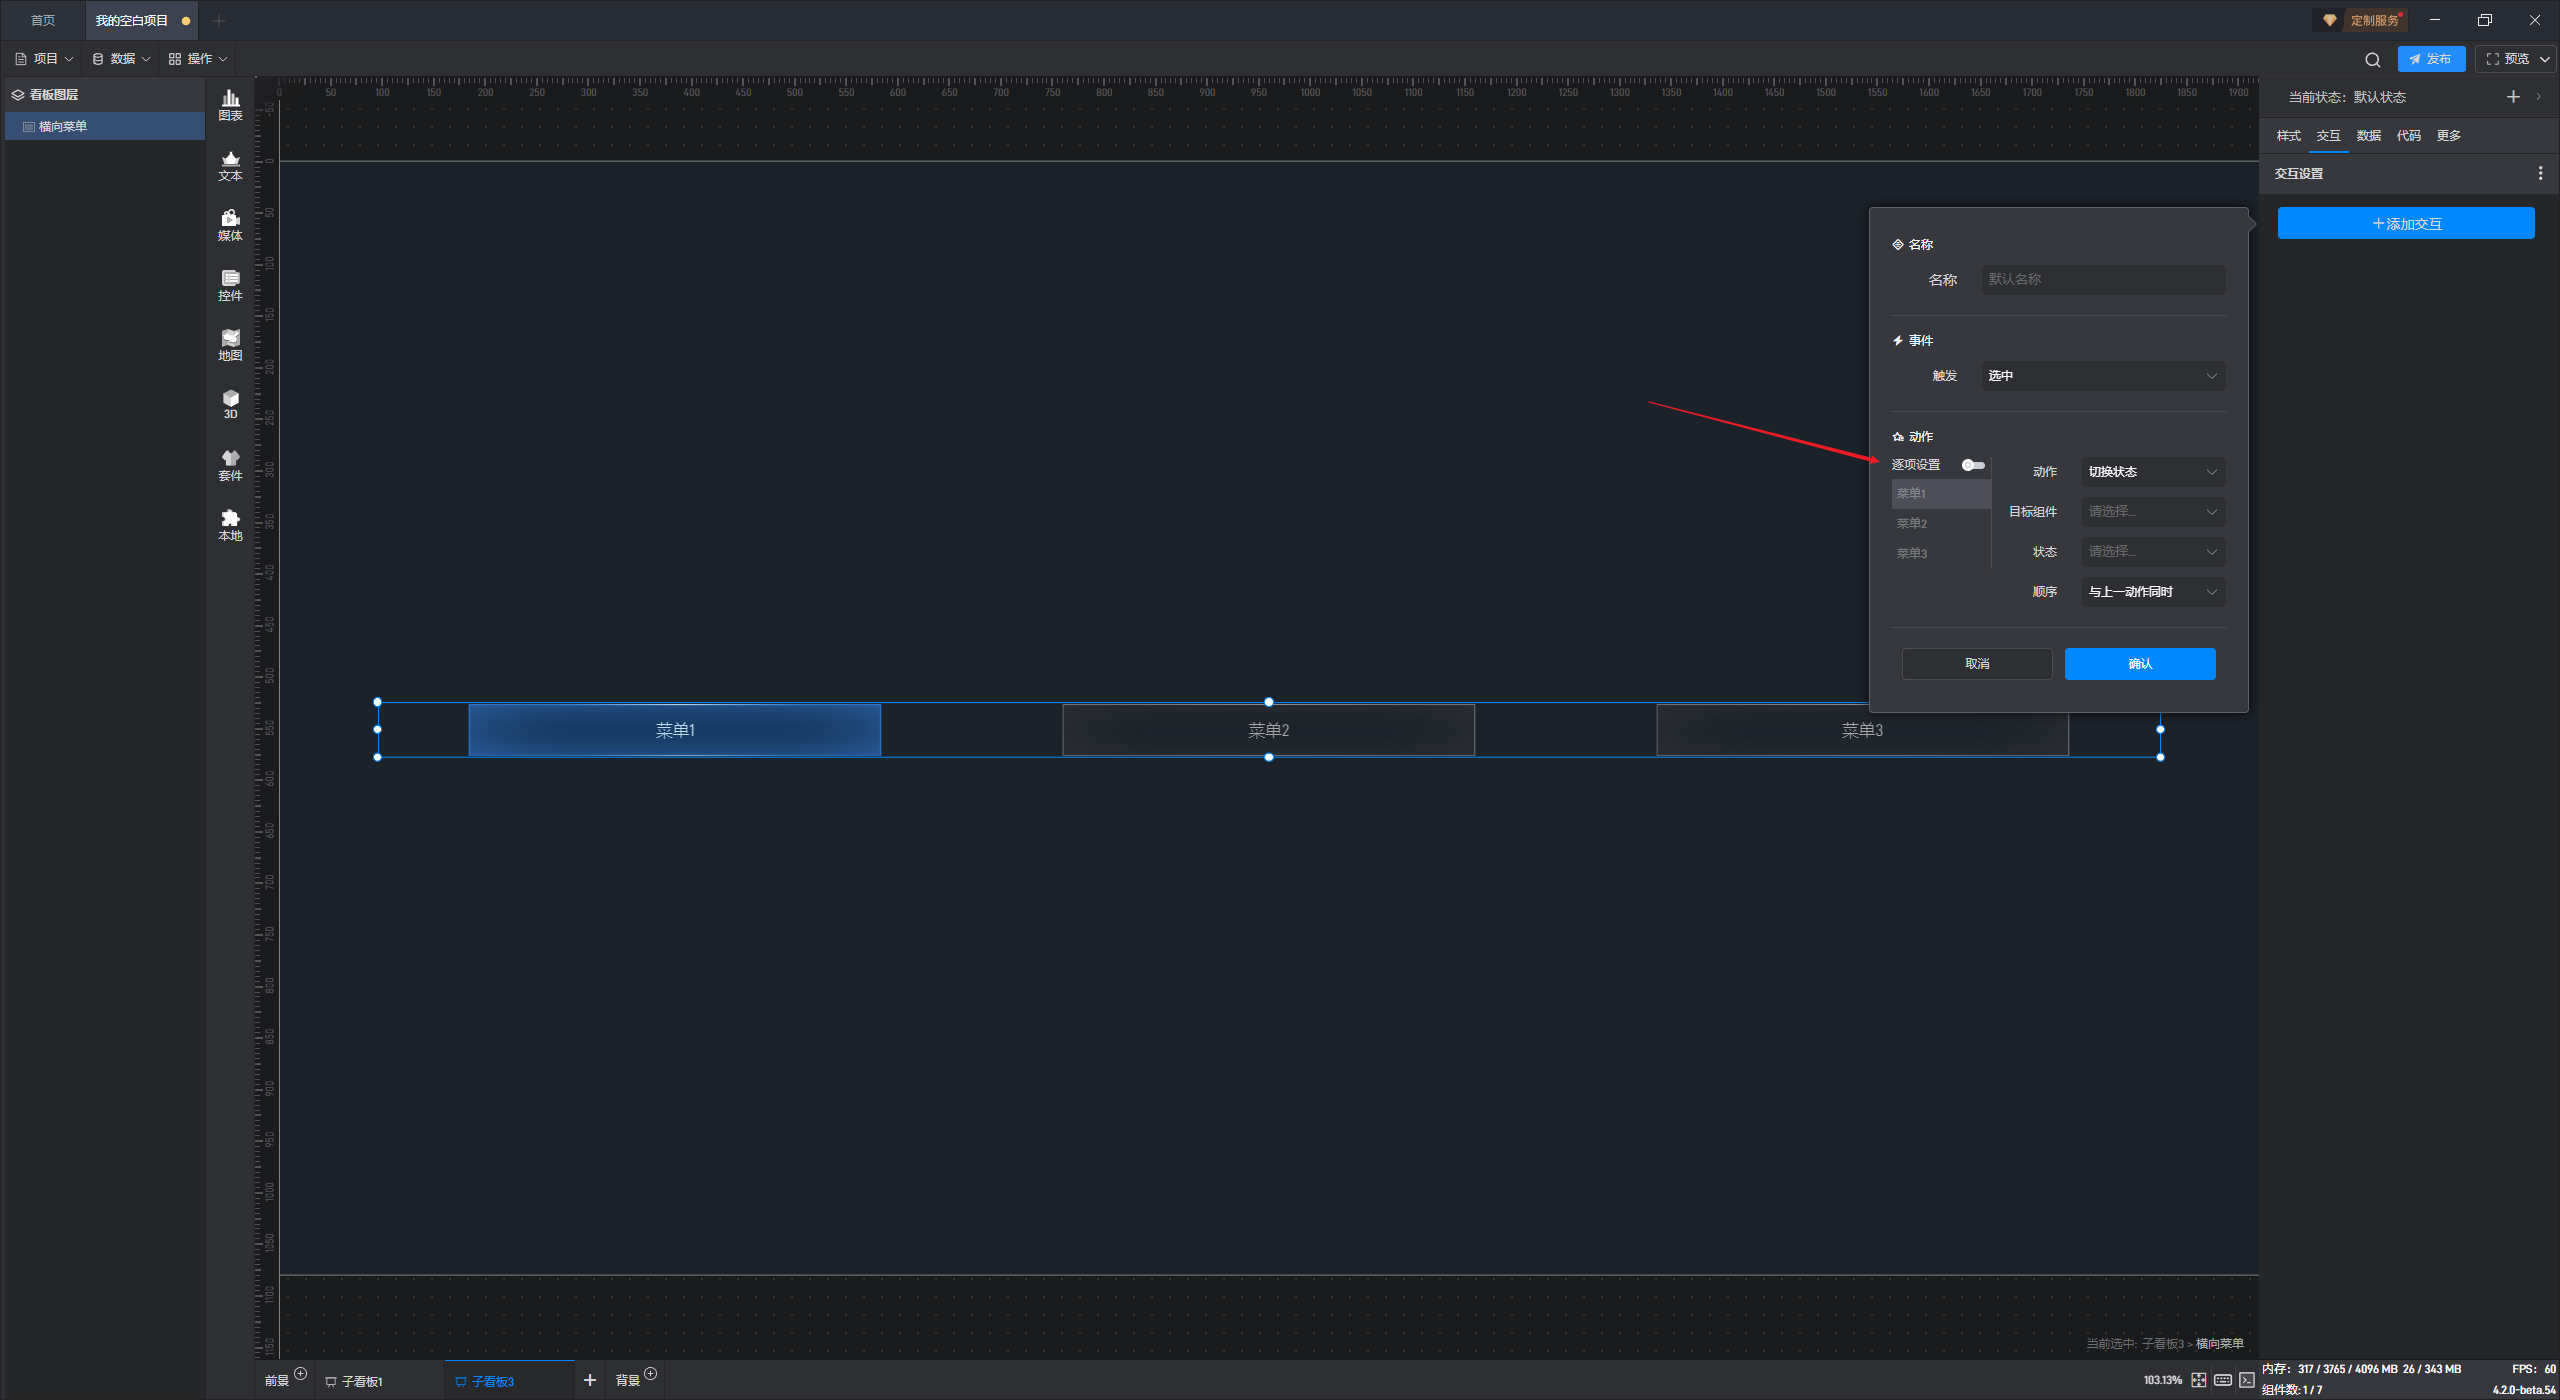Click the 确认 confirm button

(2139, 664)
